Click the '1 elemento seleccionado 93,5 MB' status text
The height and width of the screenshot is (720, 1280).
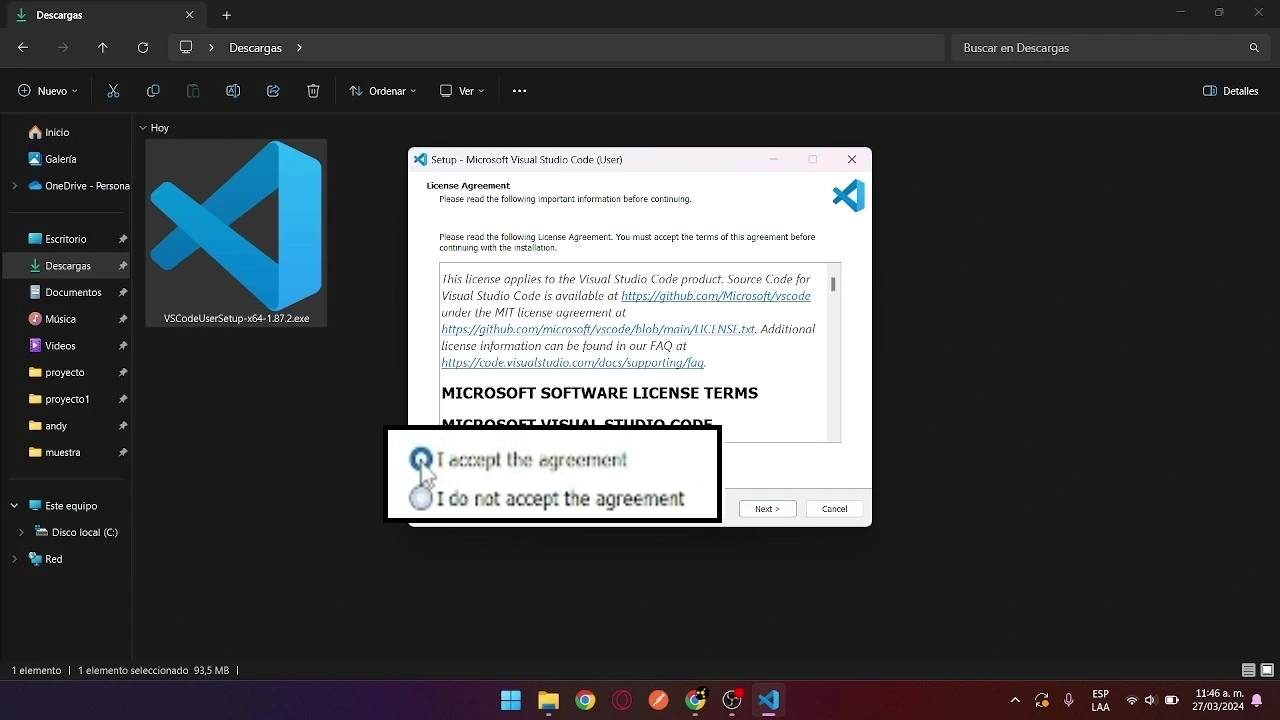(153, 670)
